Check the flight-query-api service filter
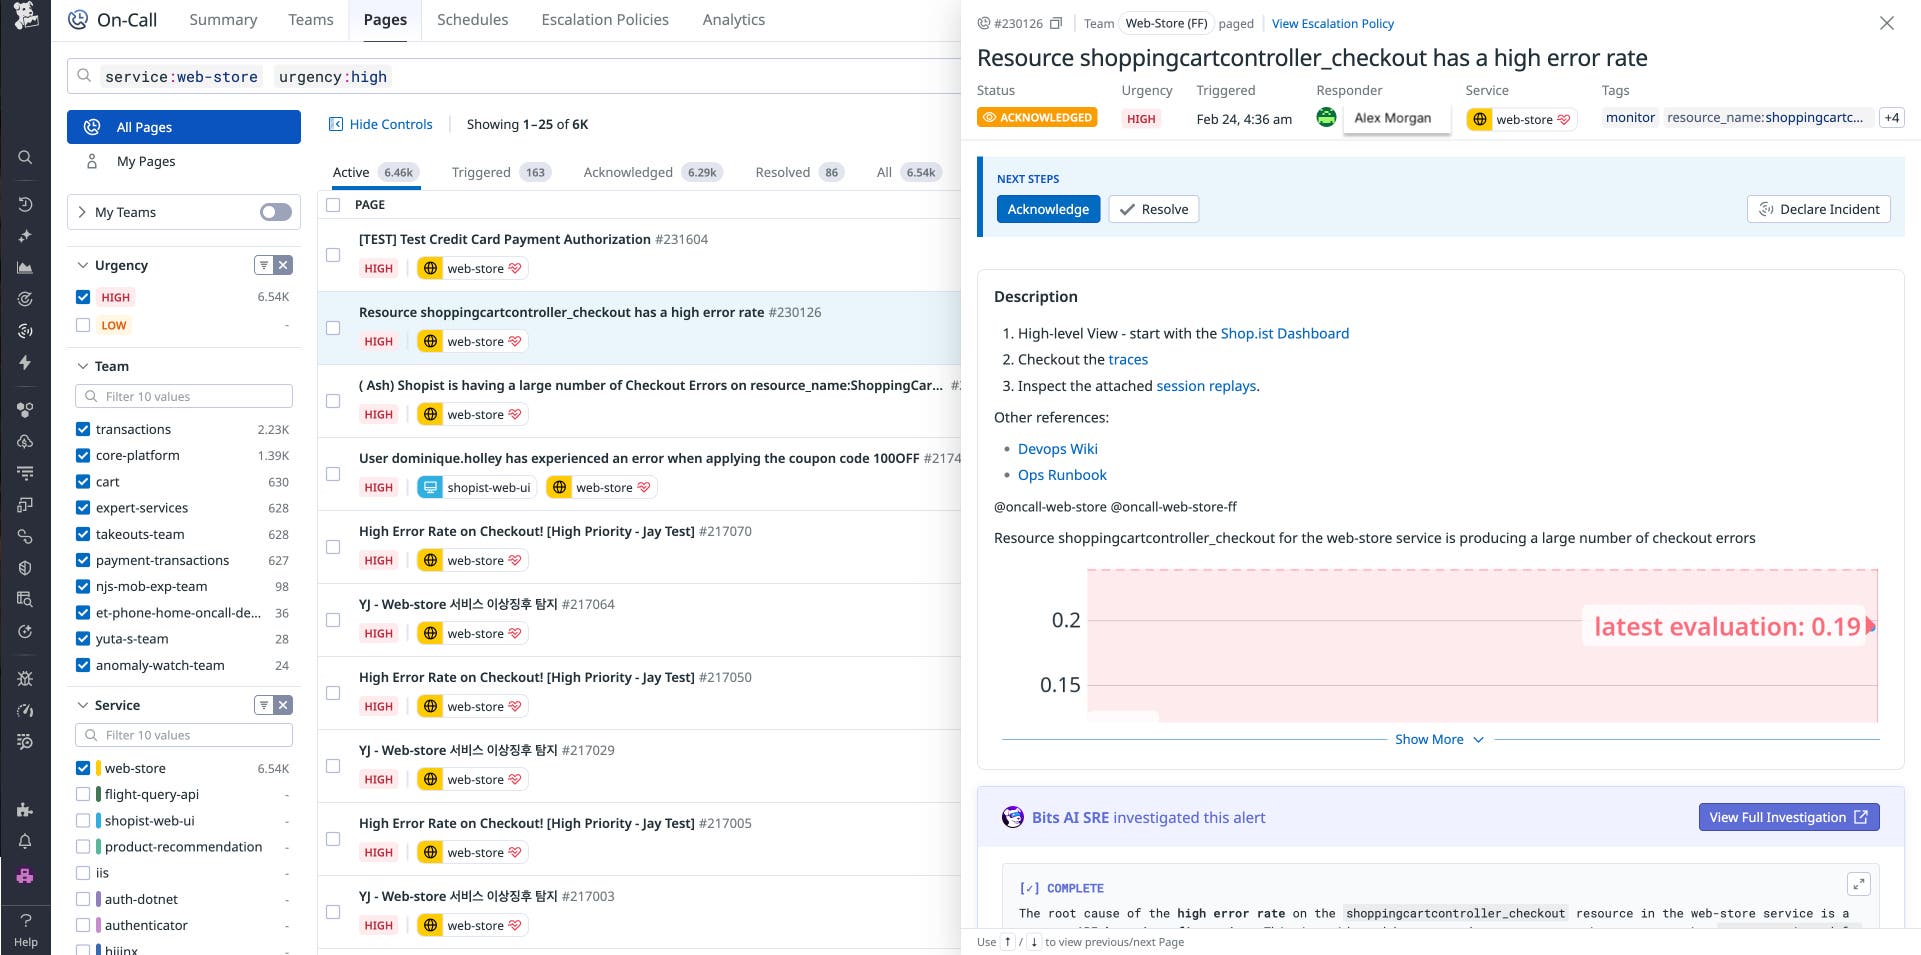This screenshot has height=955, width=1921. [x=83, y=794]
